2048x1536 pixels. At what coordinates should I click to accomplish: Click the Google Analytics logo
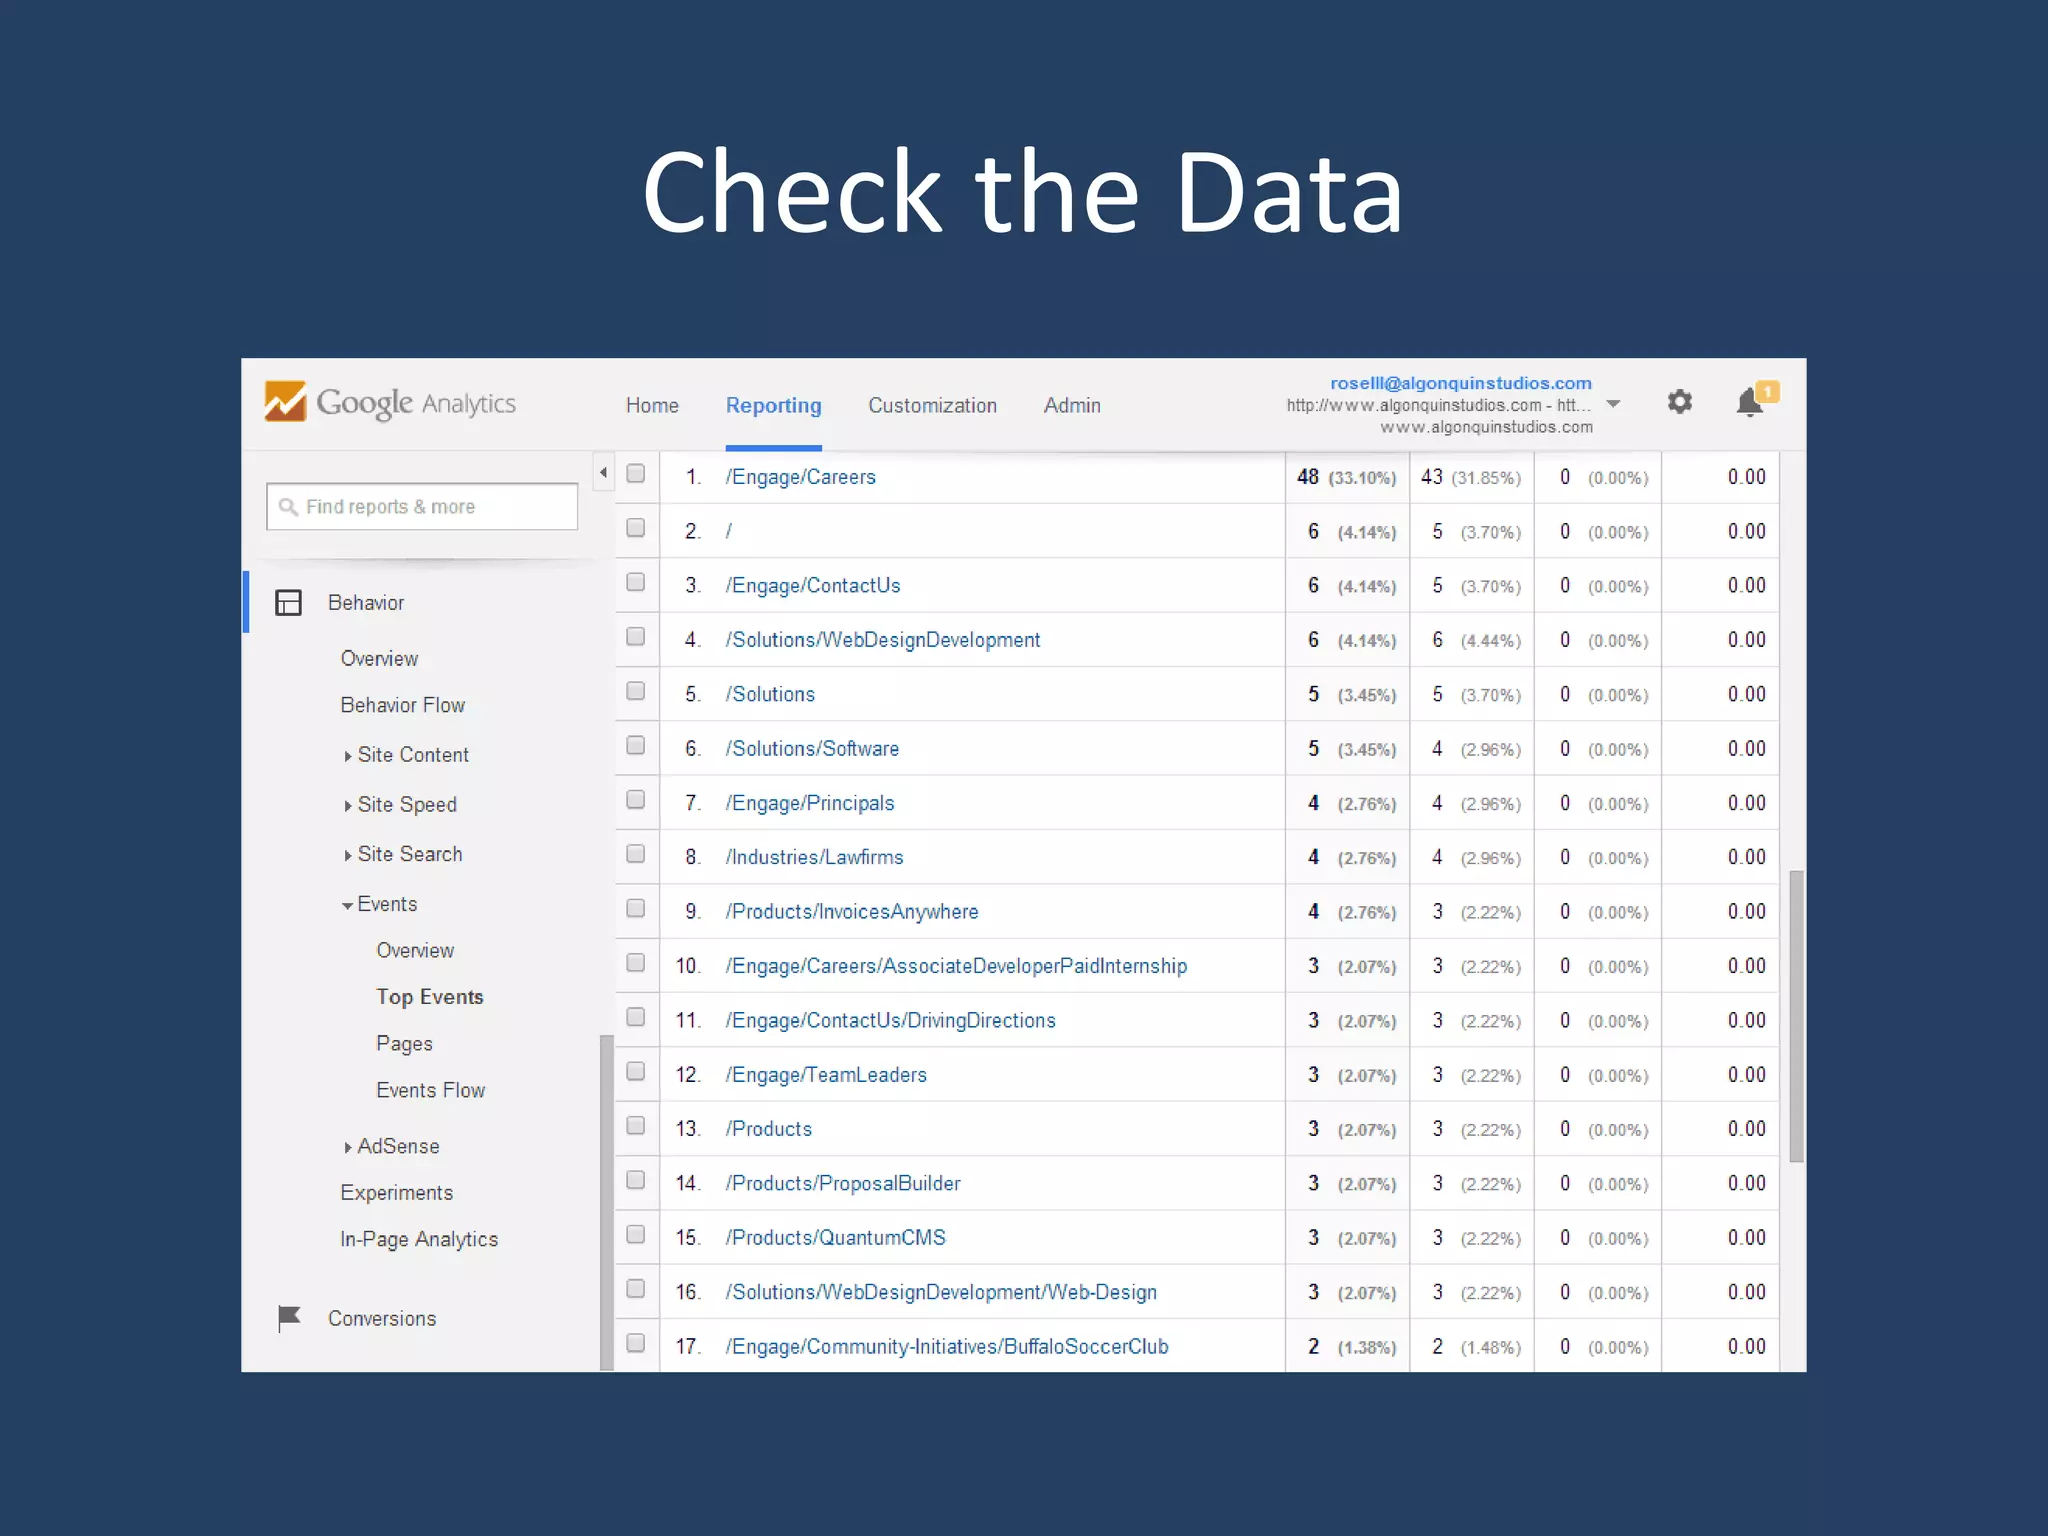point(390,402)
